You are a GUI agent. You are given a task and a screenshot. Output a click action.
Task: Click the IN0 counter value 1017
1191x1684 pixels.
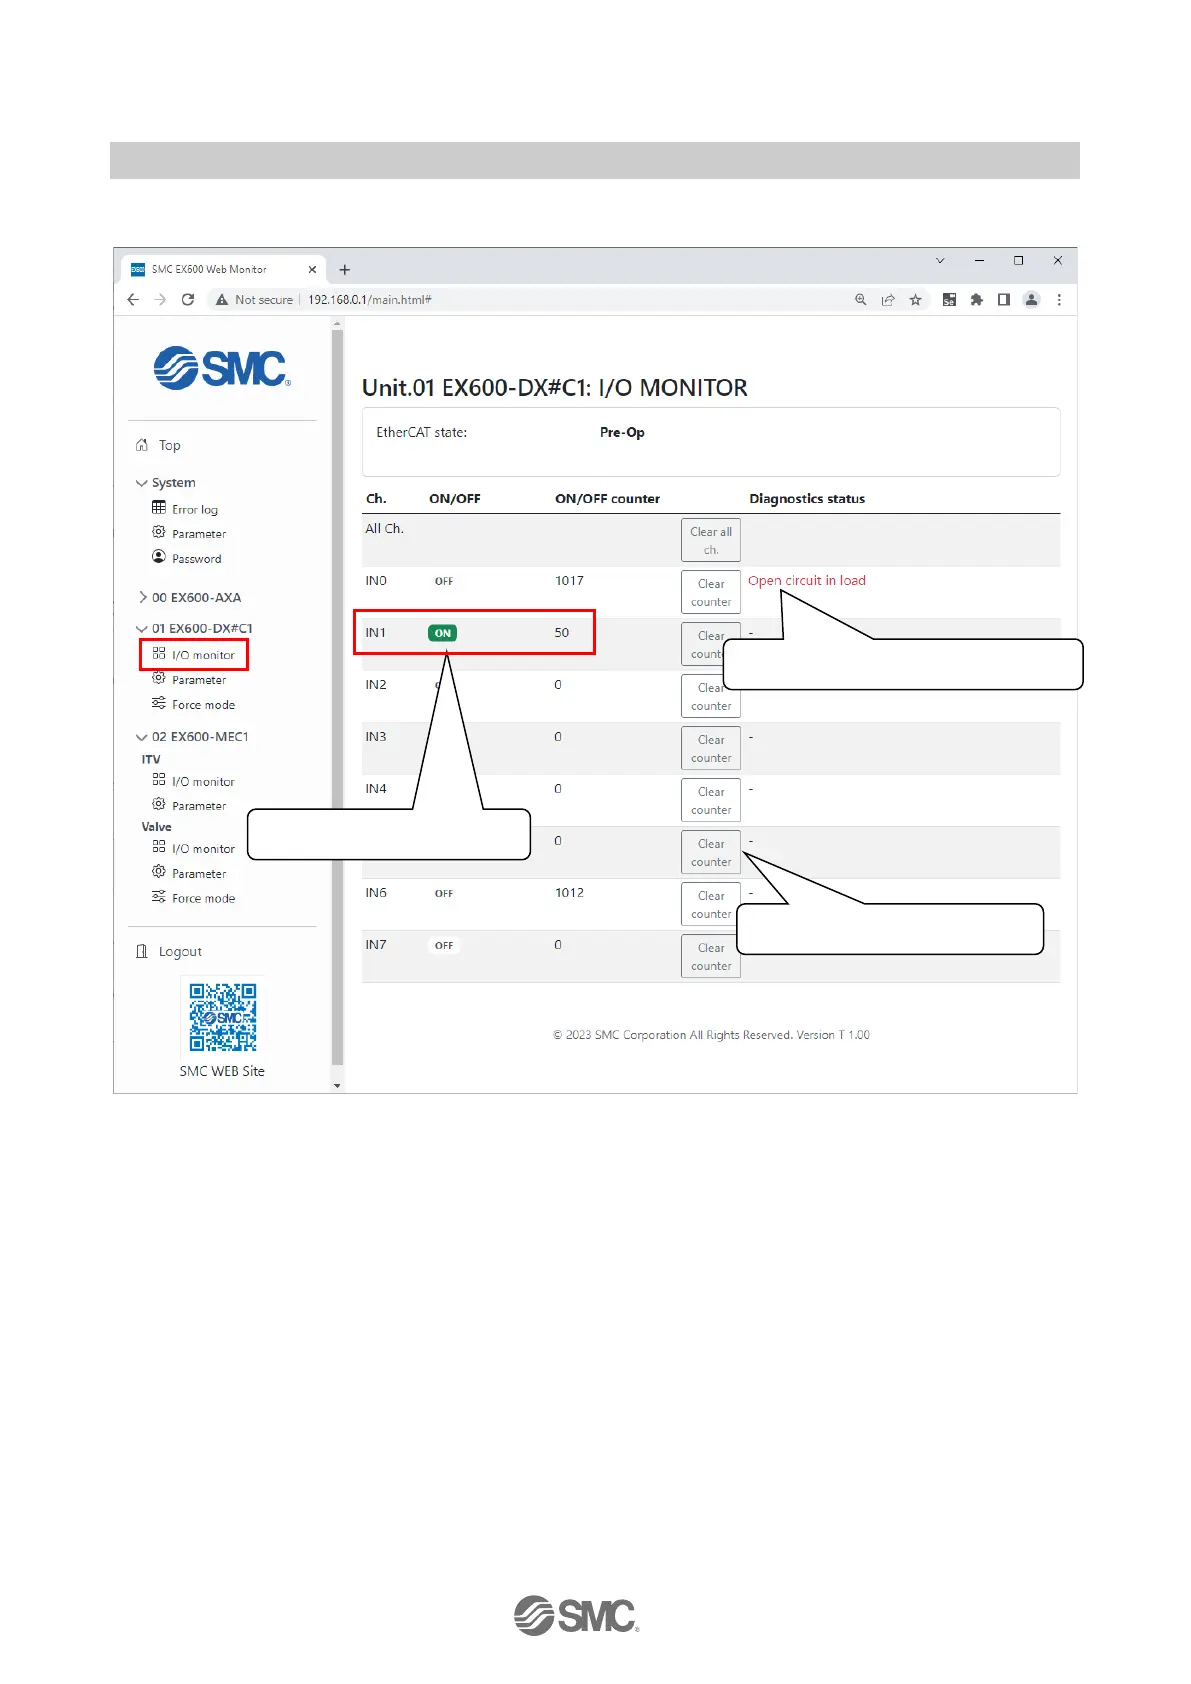[570, 581]
